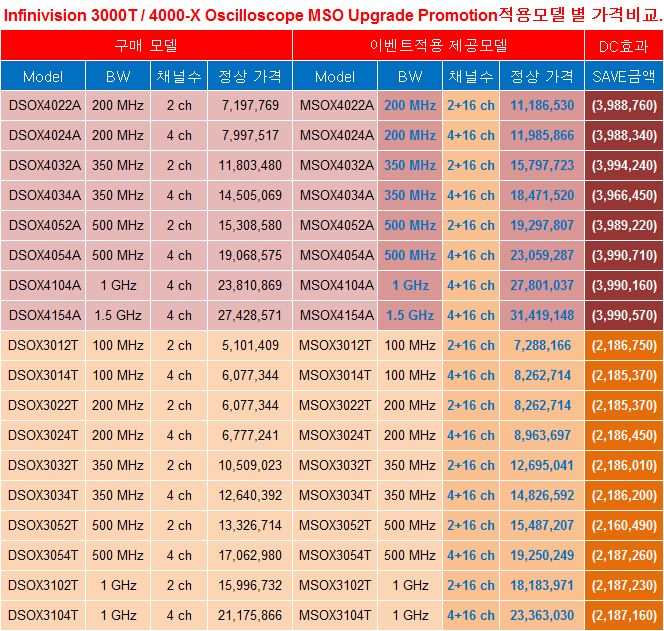Click price 18,183,971
Image resolution: width=664 pixels, height=631 pixels.
[x=542, y=586]
